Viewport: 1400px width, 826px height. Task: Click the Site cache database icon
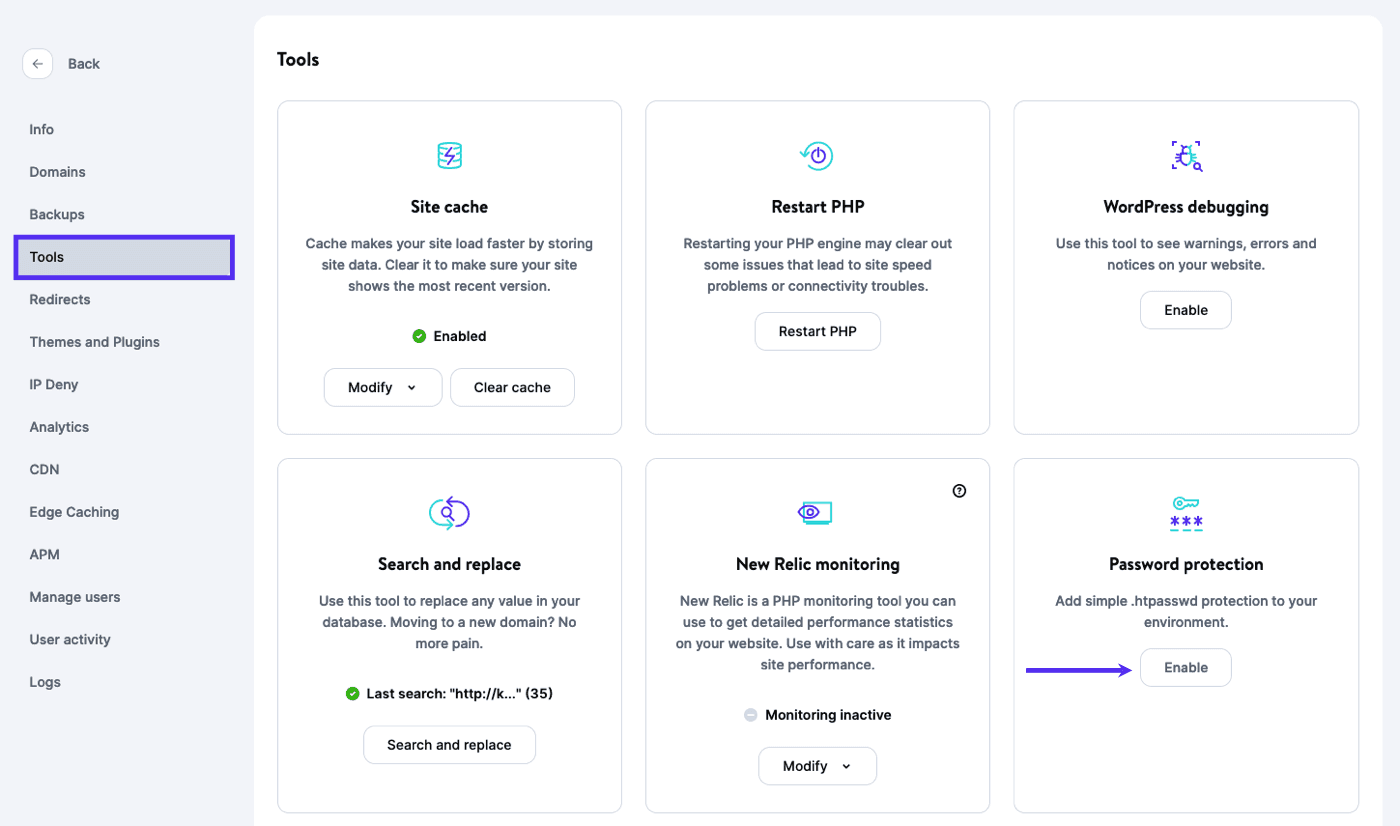[x=449, y=156]
